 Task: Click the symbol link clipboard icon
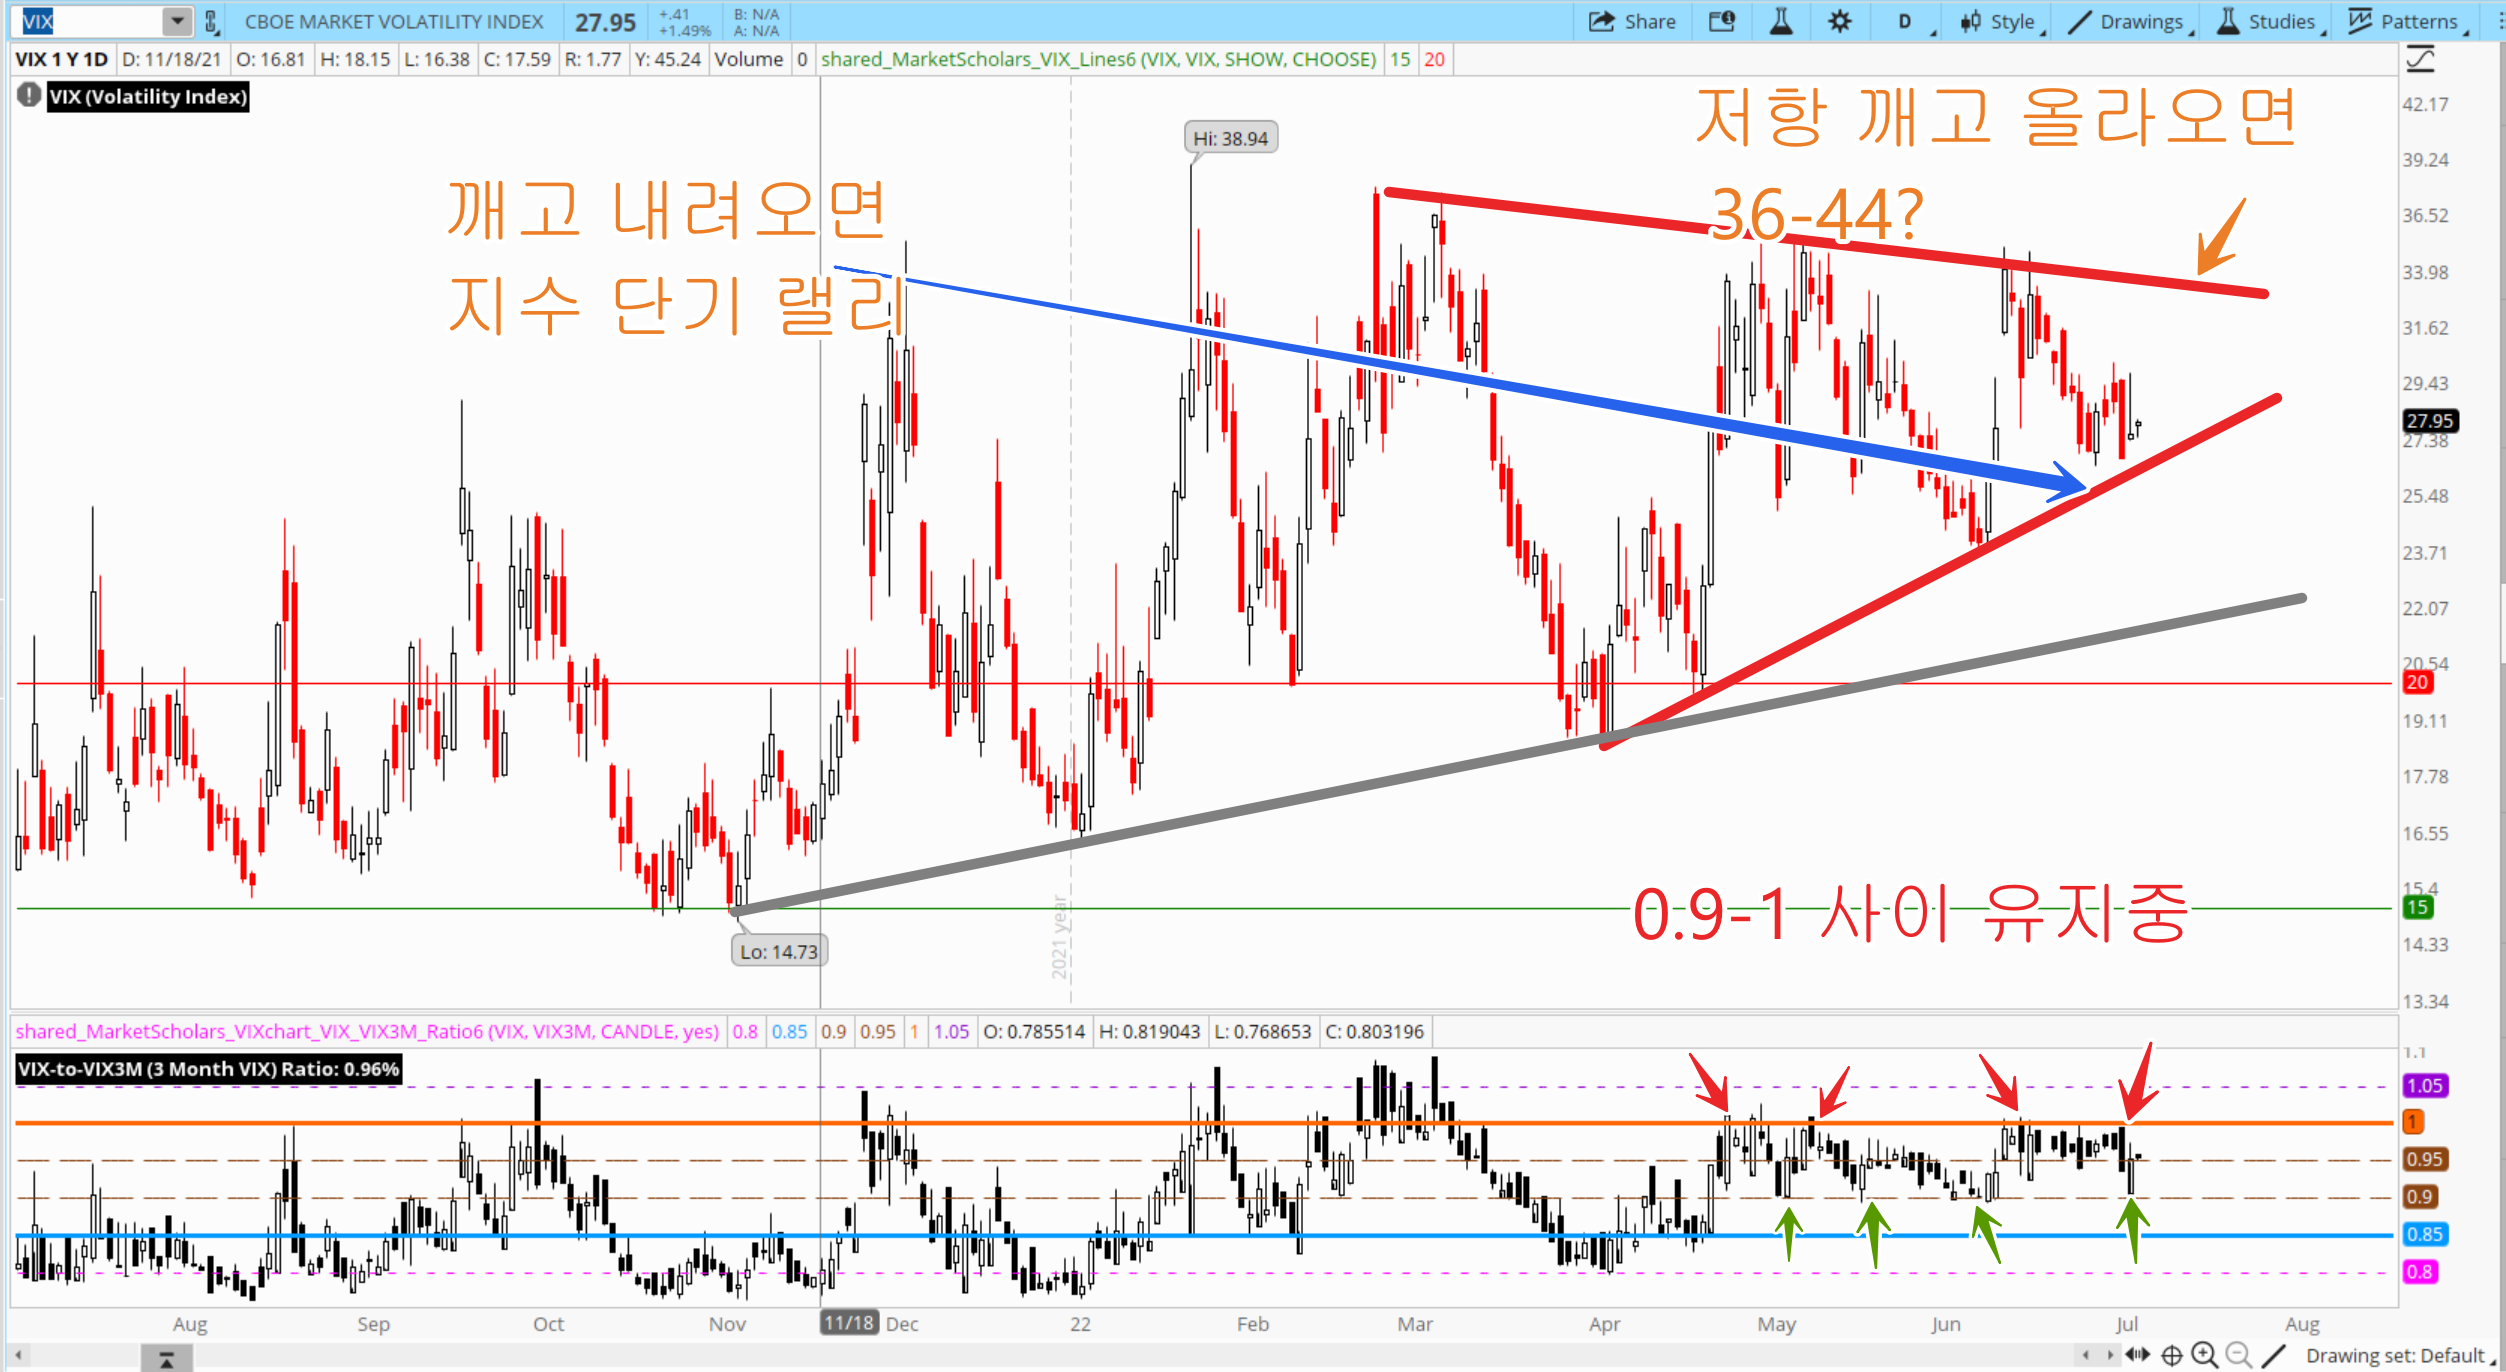[x=211, y=22]
